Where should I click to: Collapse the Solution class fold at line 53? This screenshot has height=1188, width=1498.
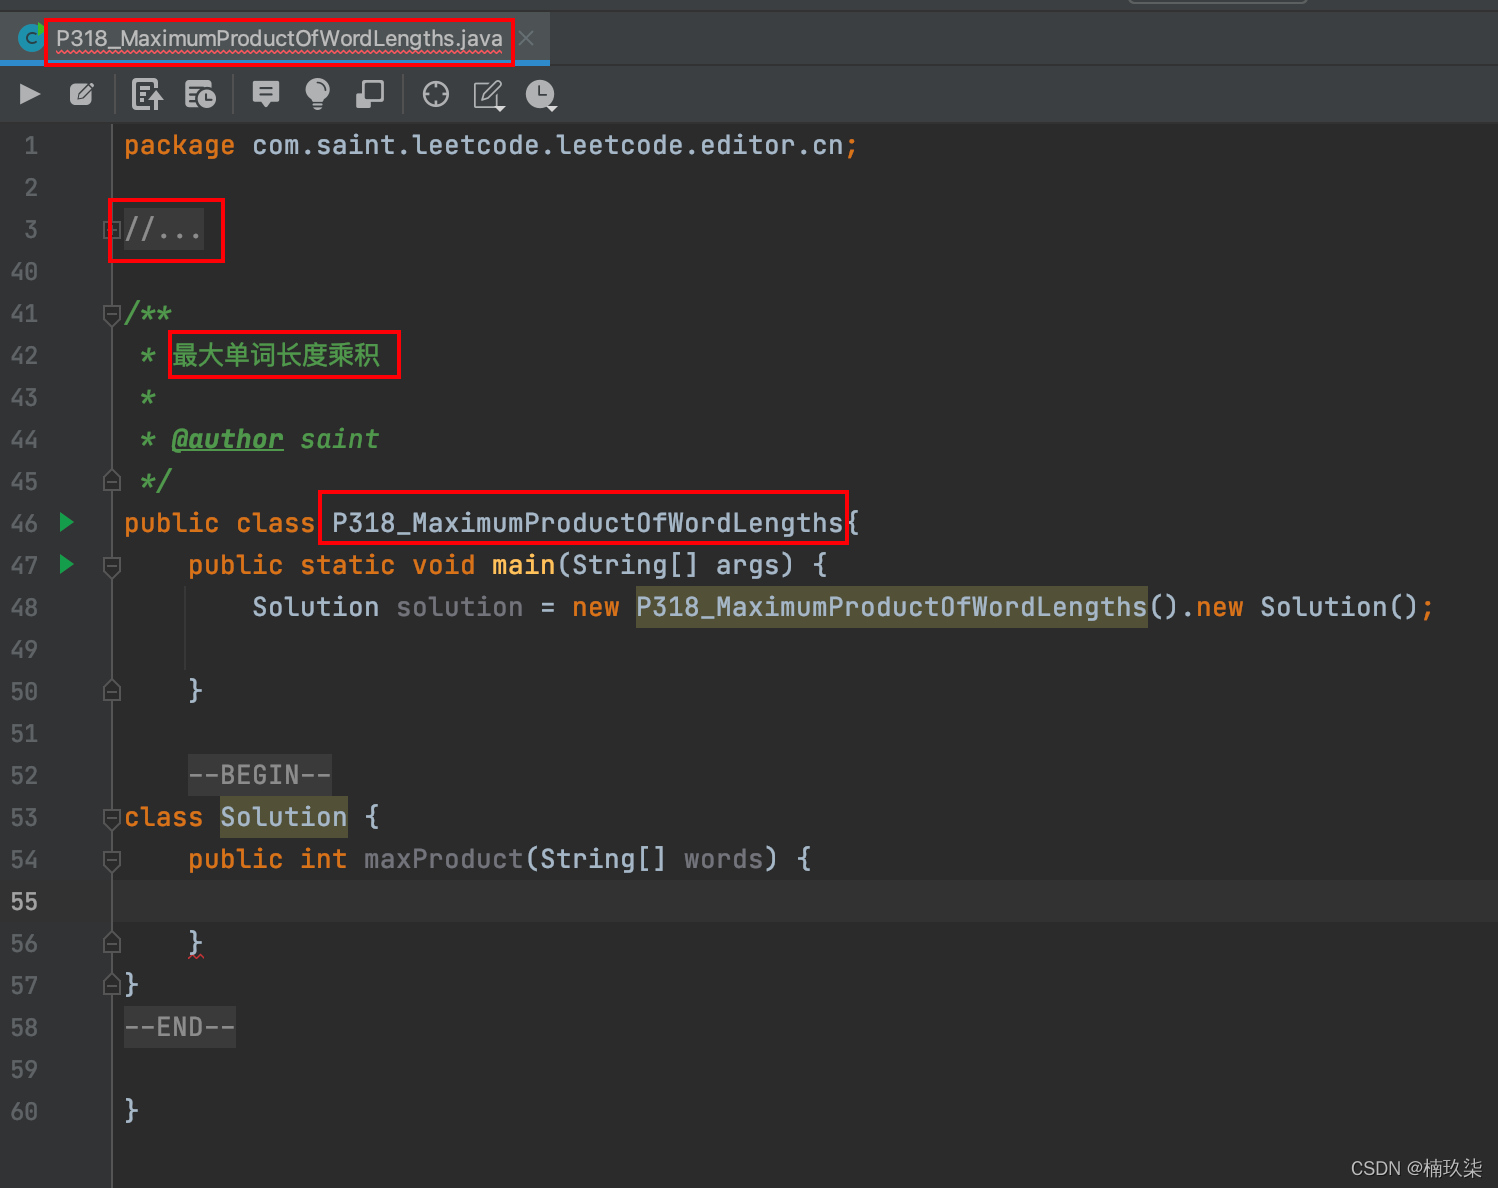(x=112, y=818)
